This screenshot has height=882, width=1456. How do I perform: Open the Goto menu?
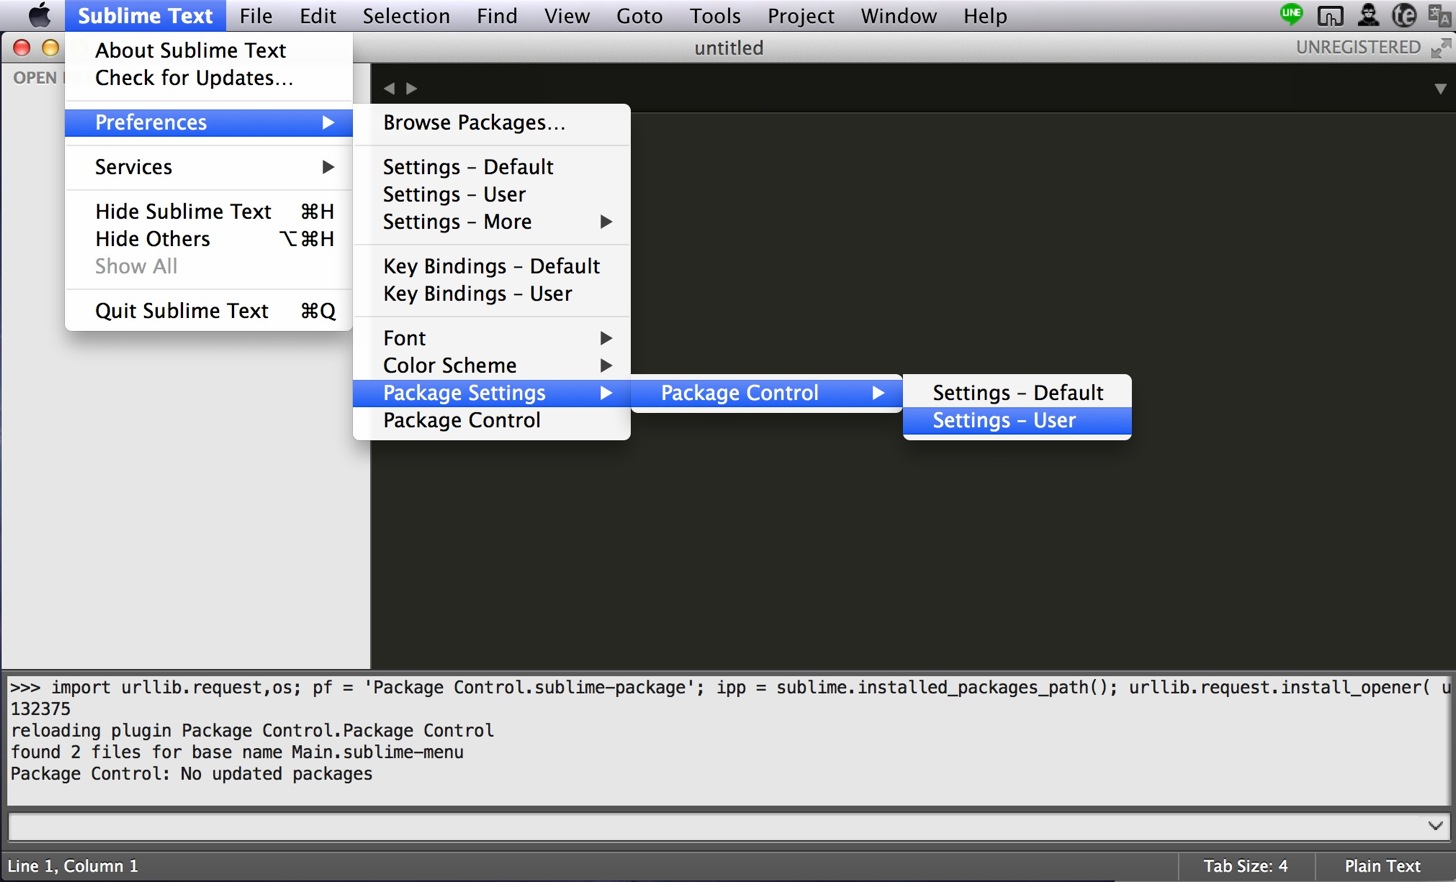point(639,16)
